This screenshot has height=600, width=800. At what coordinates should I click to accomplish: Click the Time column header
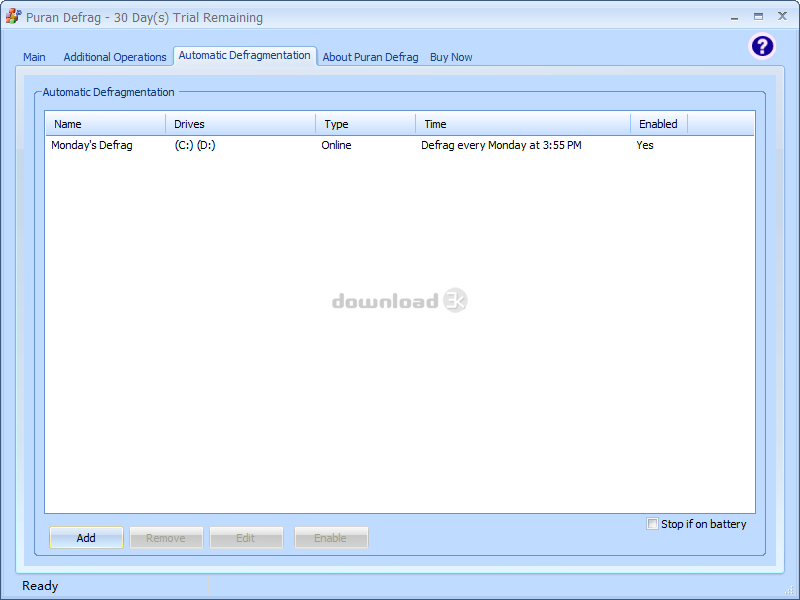(x=523, y=124)
